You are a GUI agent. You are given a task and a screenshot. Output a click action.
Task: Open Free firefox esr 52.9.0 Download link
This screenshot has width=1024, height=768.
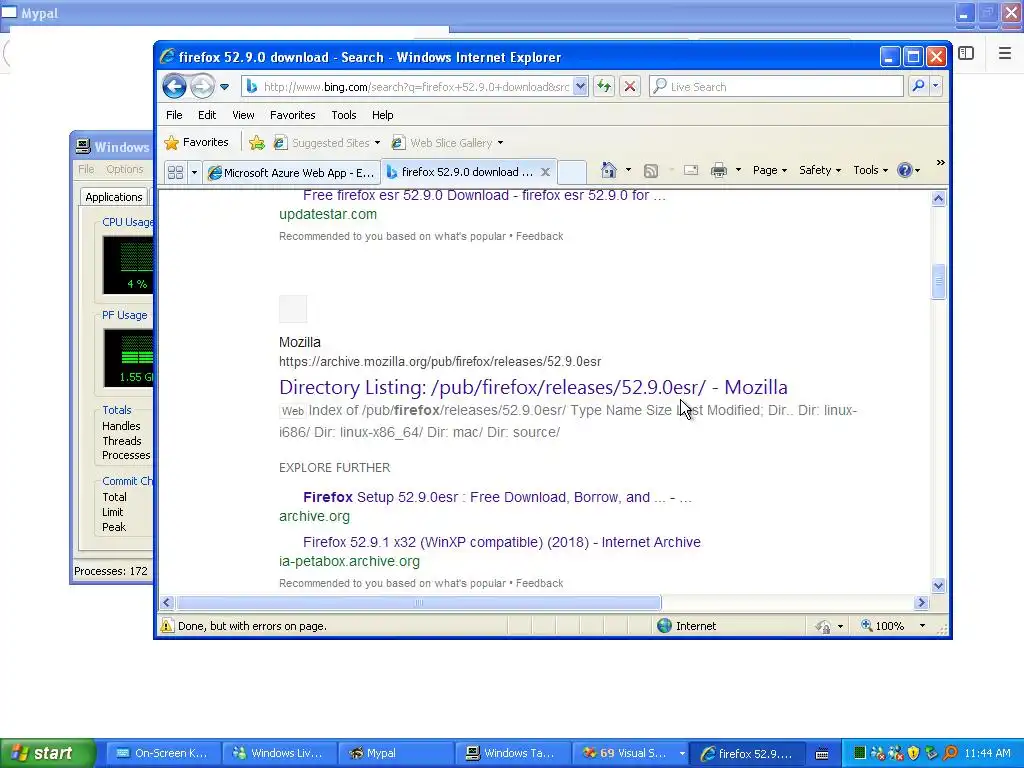point(484,195)
